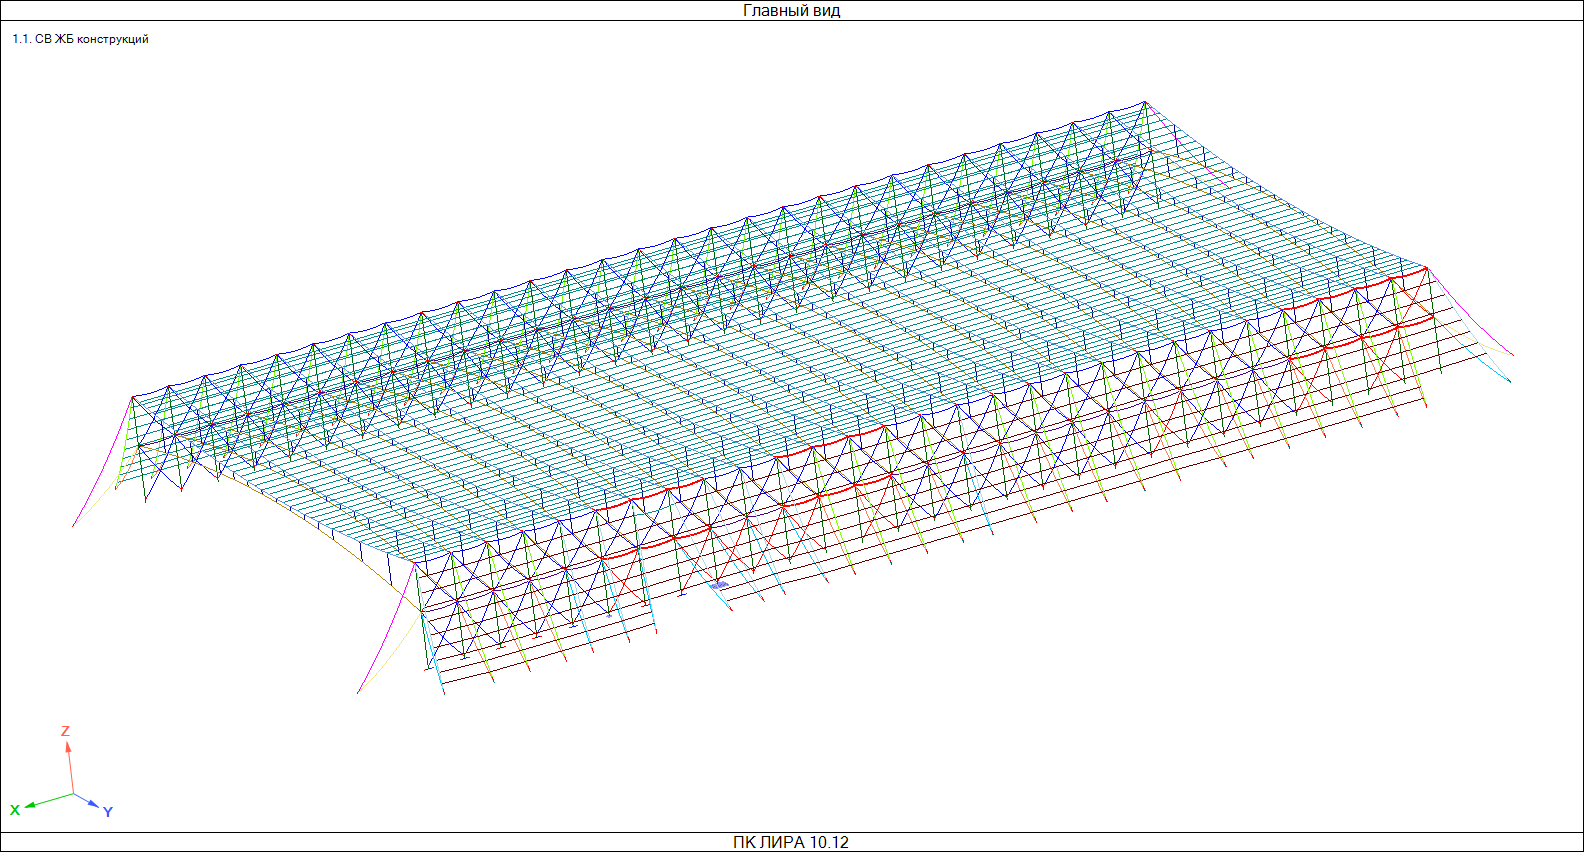The height and width of the screenshot is (852, 1584).
Task: Click the "ПК ЛИРА 10.12" footer text
Action: click(x=791, y=842)
